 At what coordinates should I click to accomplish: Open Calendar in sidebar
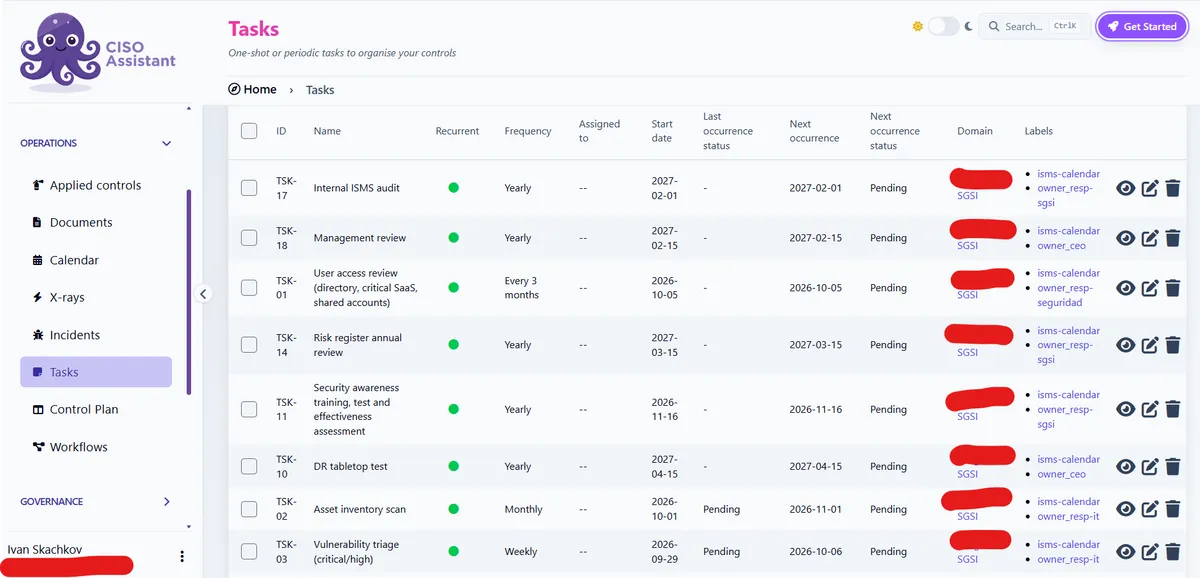tap(96, 260)
